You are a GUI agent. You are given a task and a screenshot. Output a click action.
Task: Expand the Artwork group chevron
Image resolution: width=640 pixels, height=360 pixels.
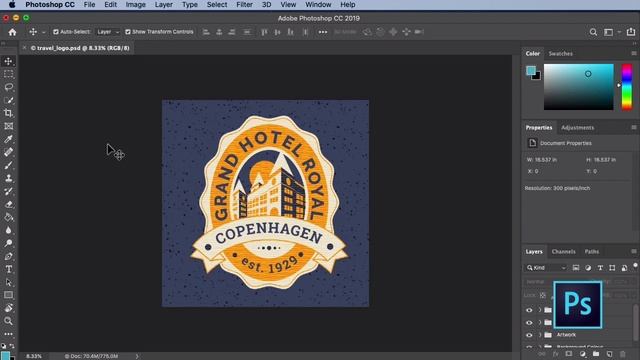pyautogui.click(x=540, y=335)
